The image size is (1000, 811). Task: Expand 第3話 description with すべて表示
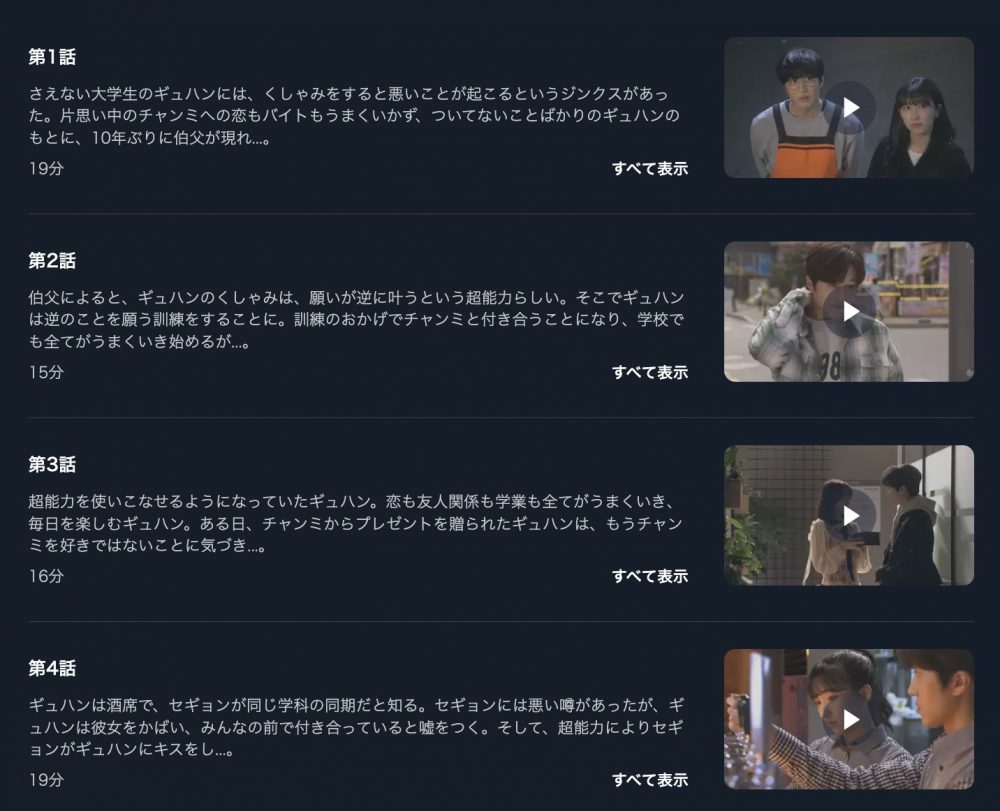[650, 576]
